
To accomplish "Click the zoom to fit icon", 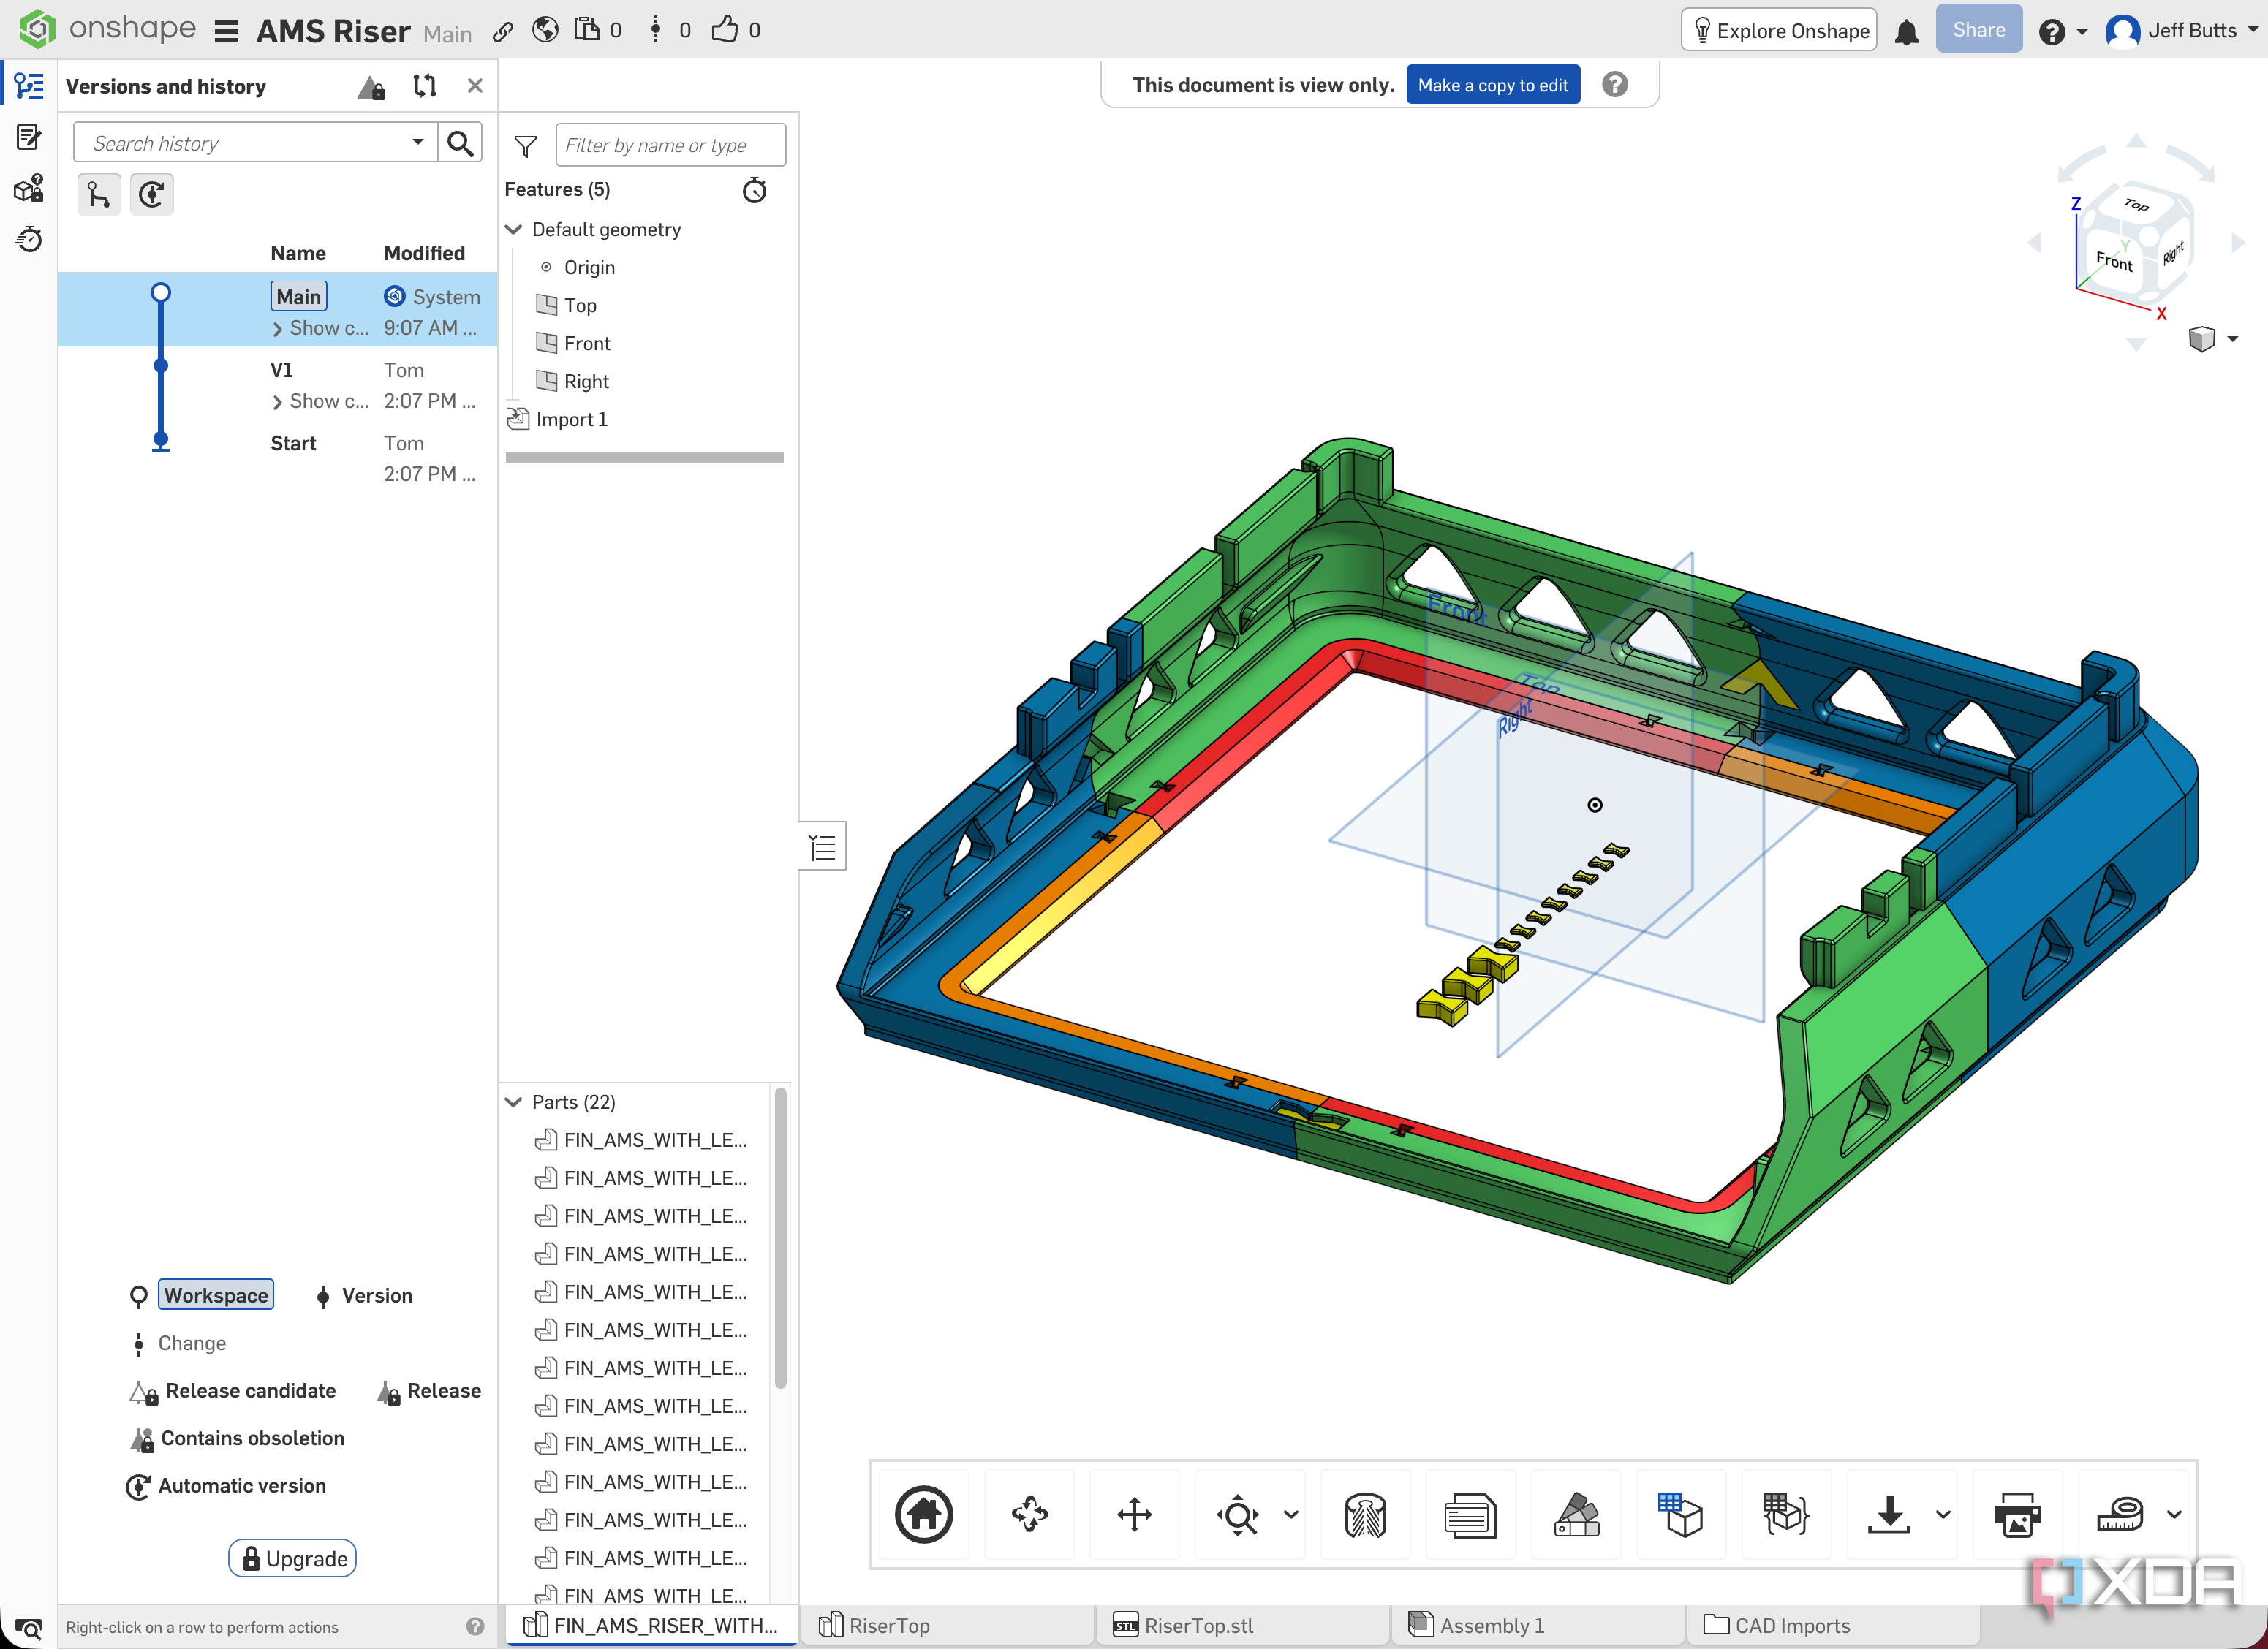I will (1238, 1514).
